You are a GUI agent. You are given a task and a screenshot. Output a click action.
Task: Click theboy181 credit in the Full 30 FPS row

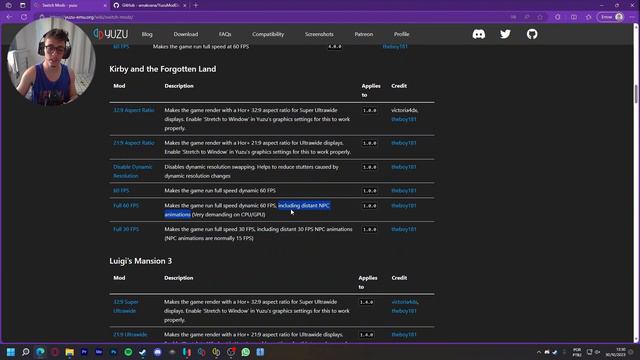[404, 229]
